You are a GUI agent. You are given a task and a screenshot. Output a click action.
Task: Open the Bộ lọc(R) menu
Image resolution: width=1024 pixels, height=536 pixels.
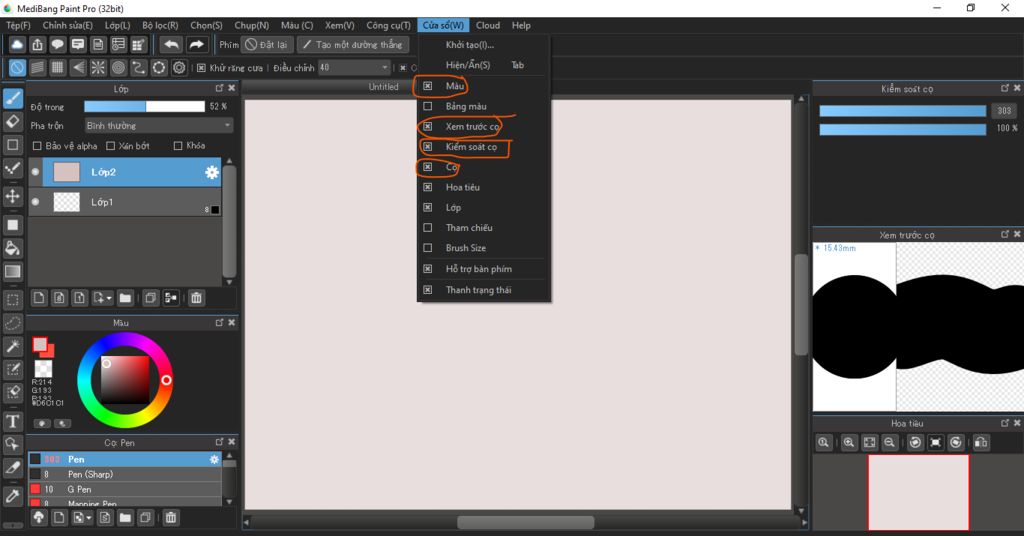coord(160,25)
